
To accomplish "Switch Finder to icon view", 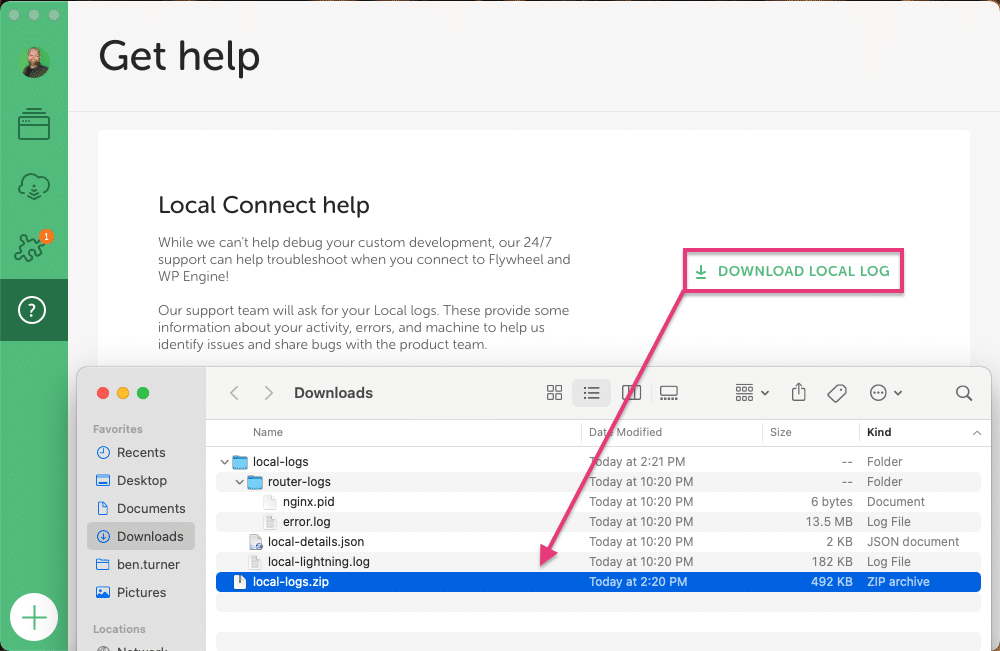I will click(554, 393).
